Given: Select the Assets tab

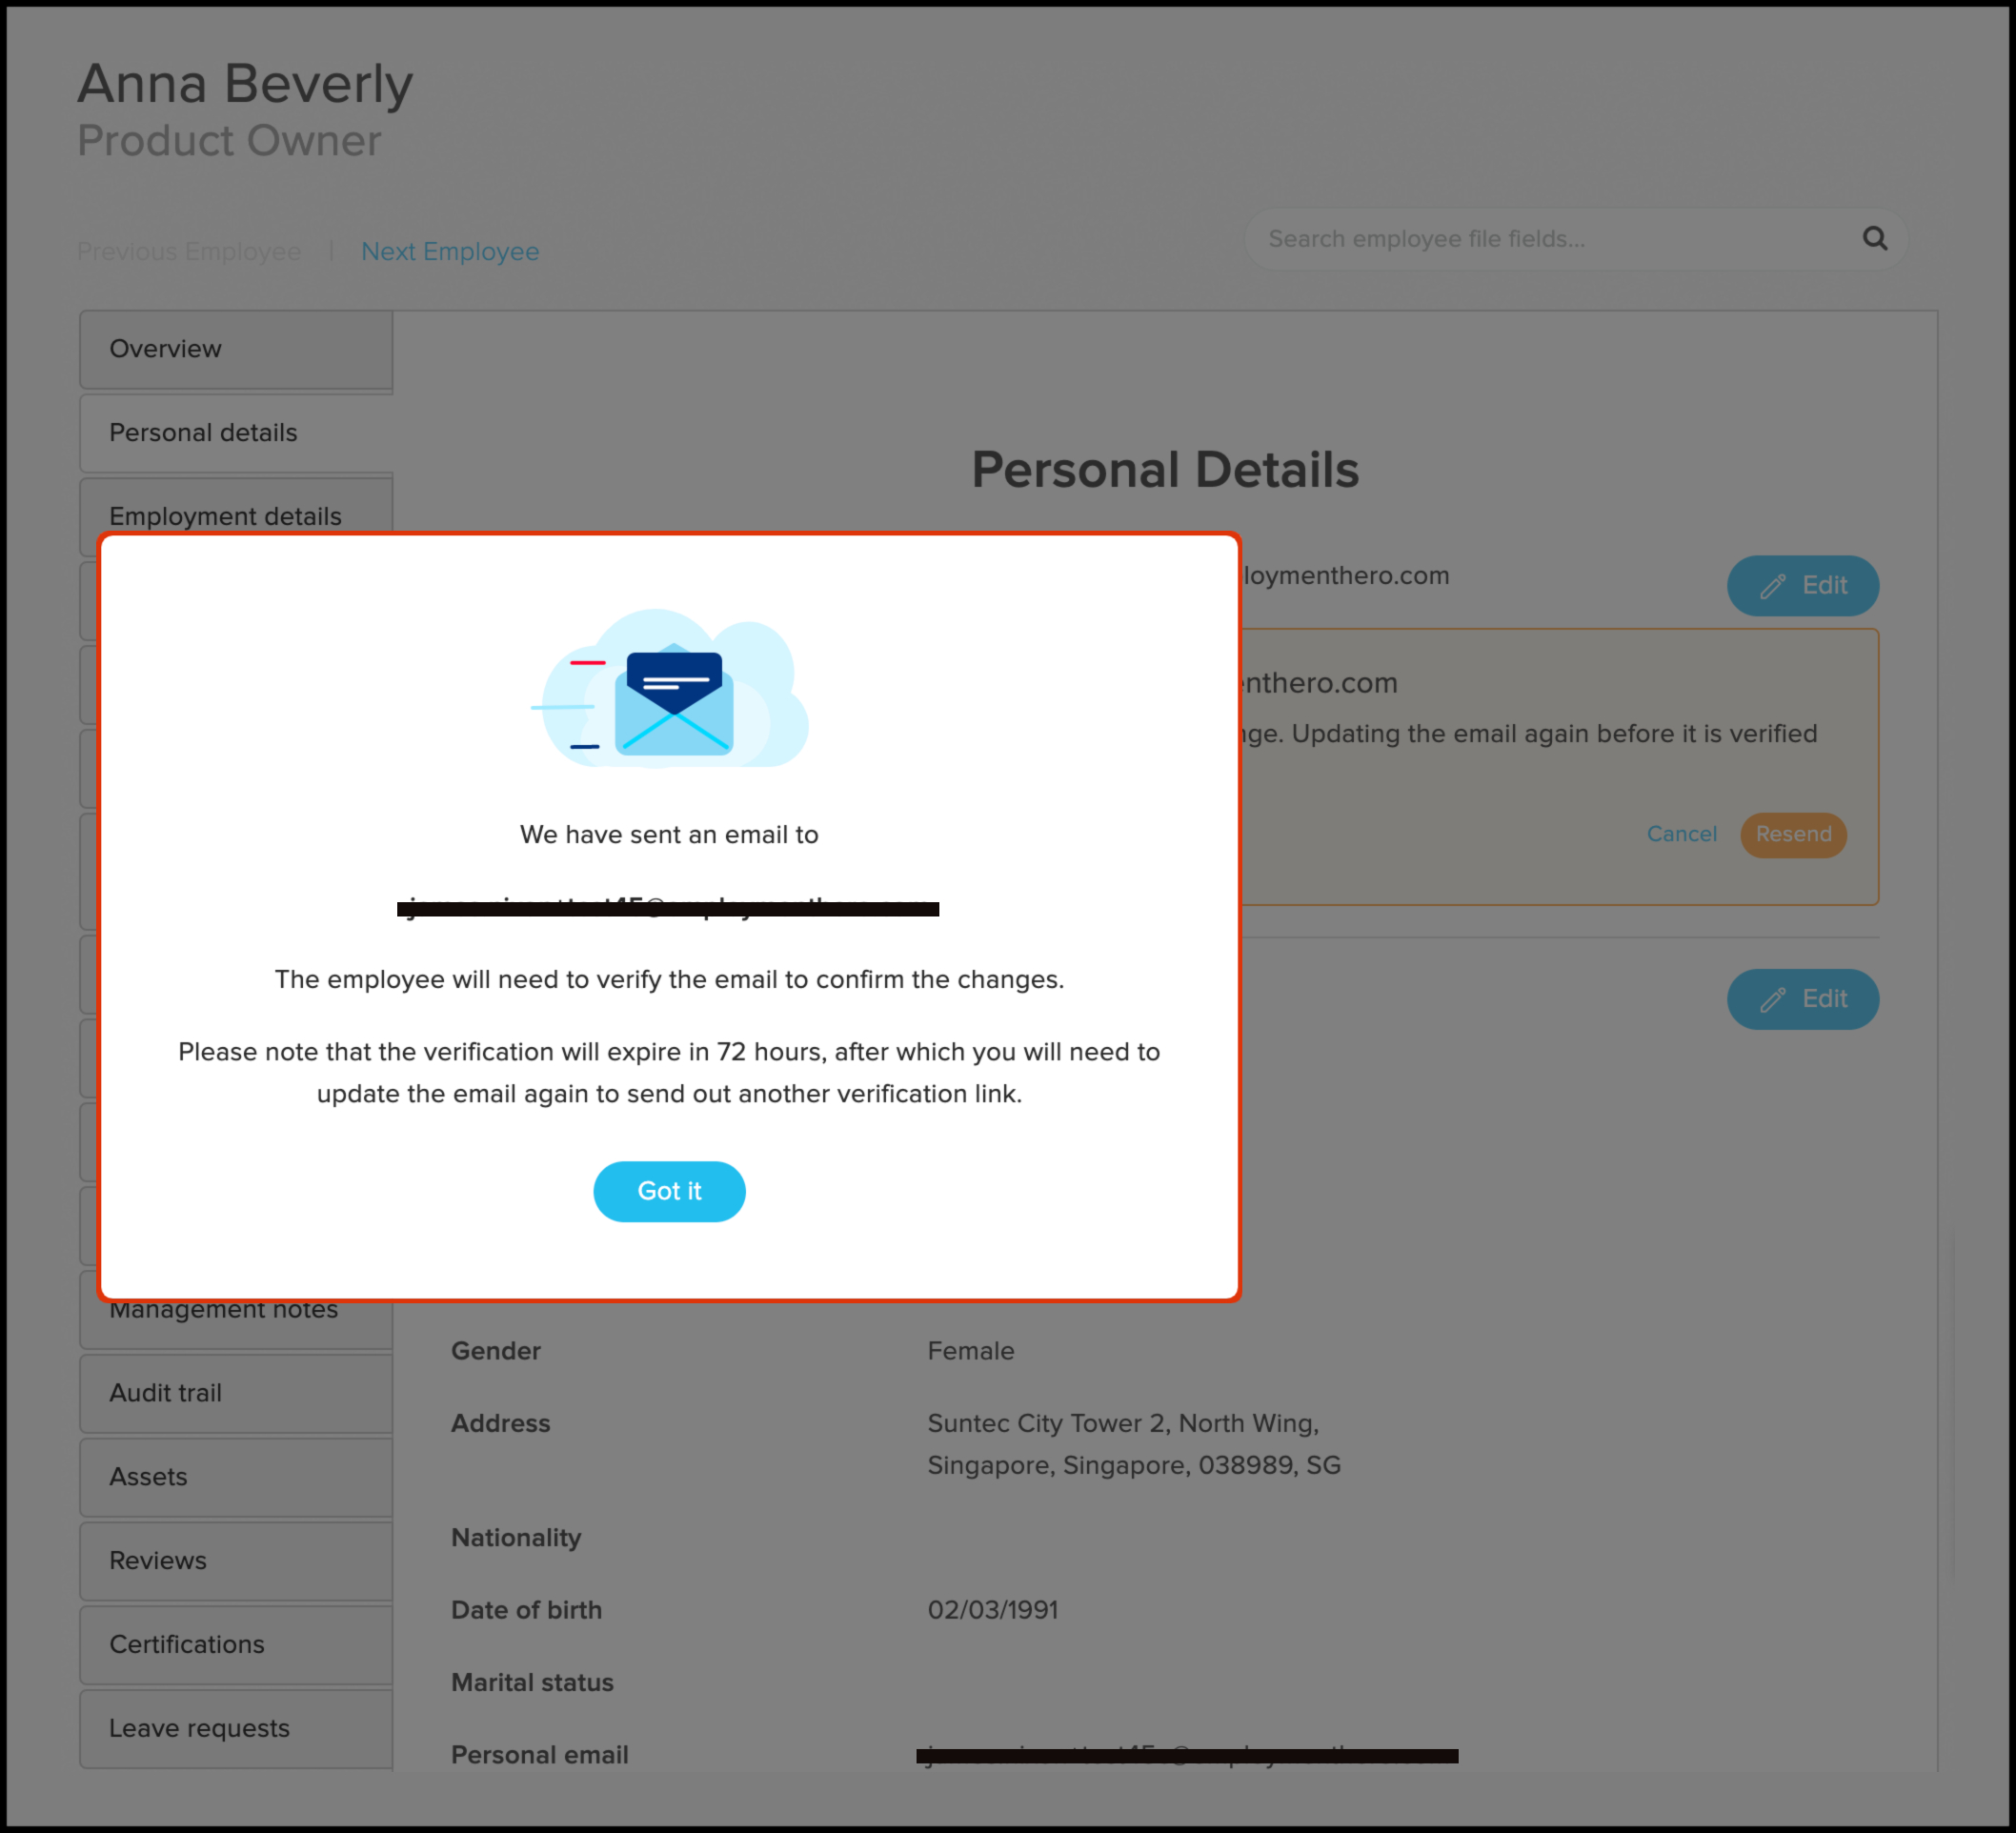Looking at the screenshot, I should (x=236, y=1477).
